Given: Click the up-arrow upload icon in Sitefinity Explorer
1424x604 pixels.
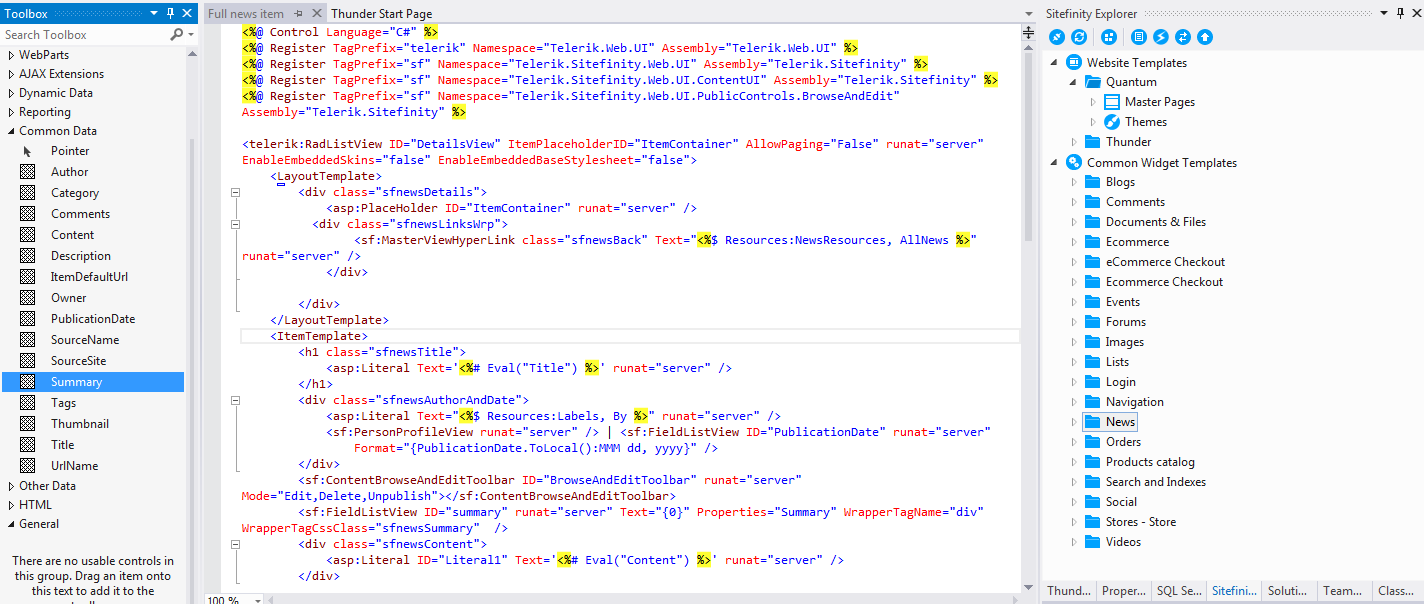Looking at the screenshot, I should pos(1205,37).
